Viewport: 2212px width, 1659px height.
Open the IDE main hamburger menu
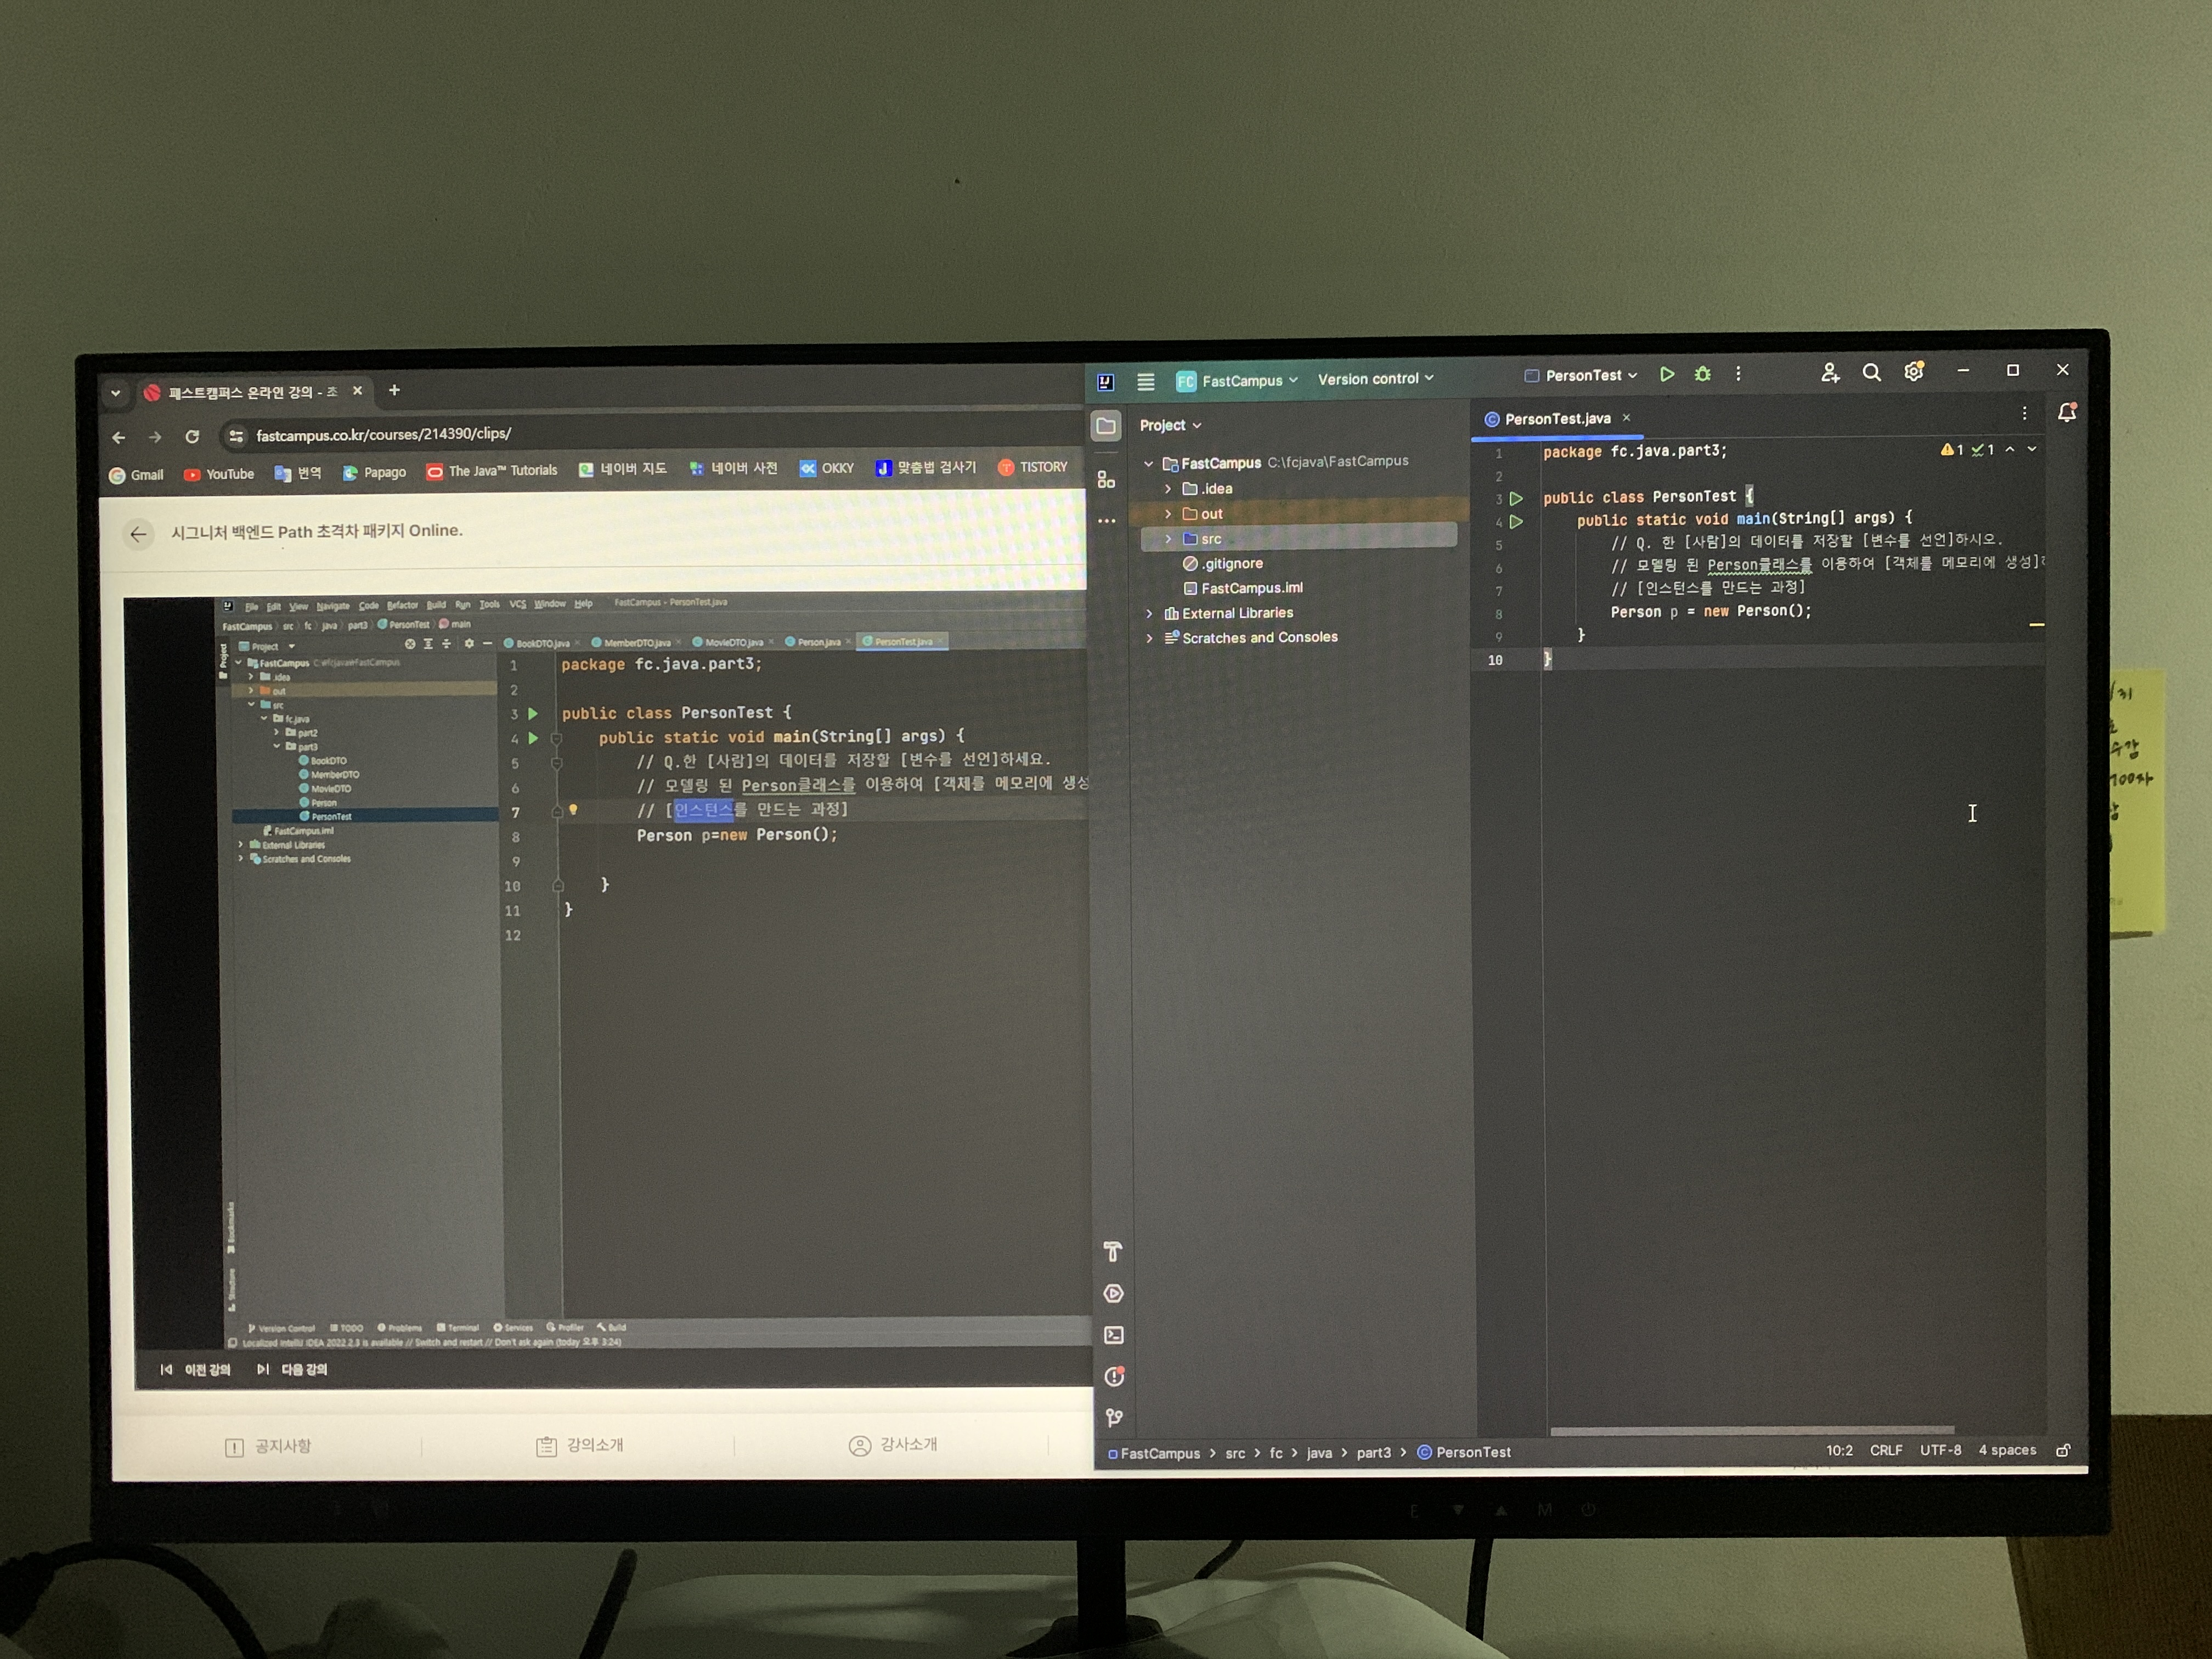point(1146,381)
